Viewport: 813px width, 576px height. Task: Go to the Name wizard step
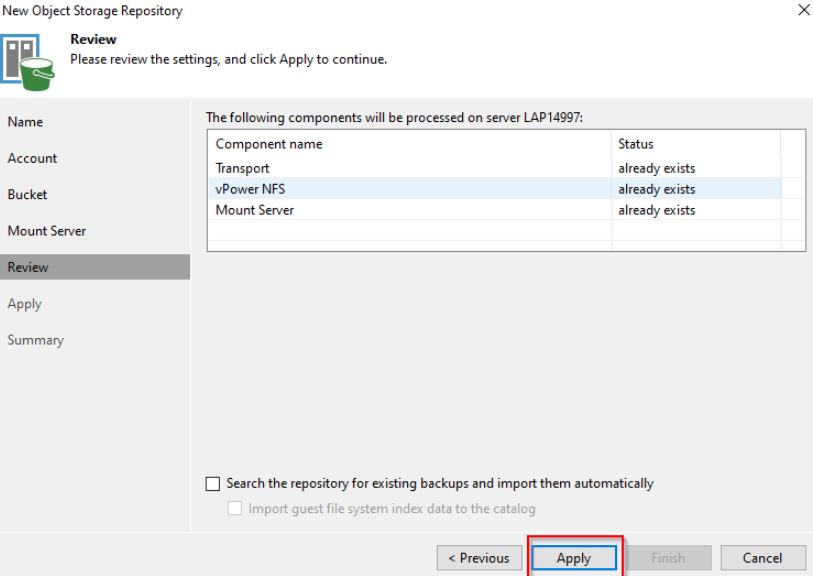tap(26, 122)
